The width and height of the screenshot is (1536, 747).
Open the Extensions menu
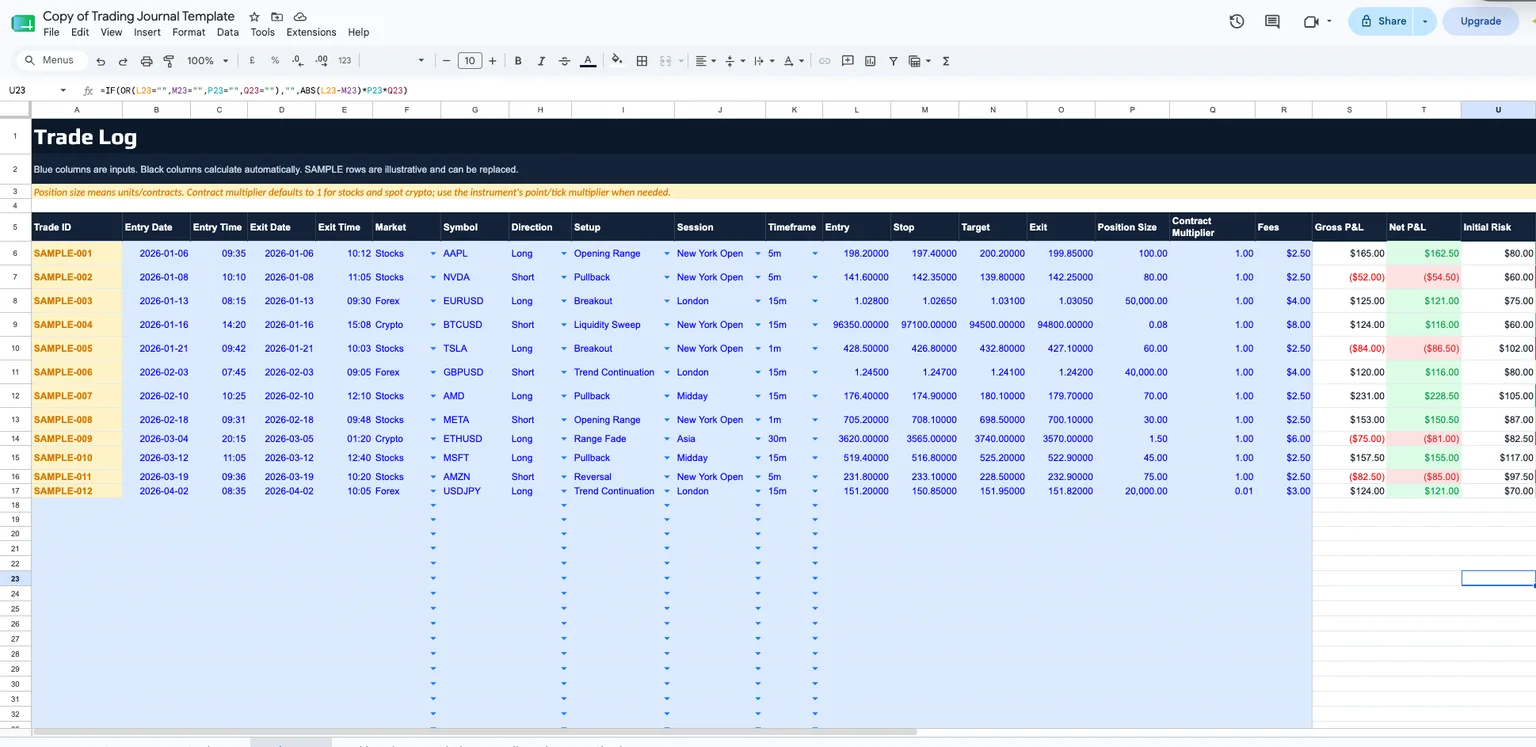[311, 32]
